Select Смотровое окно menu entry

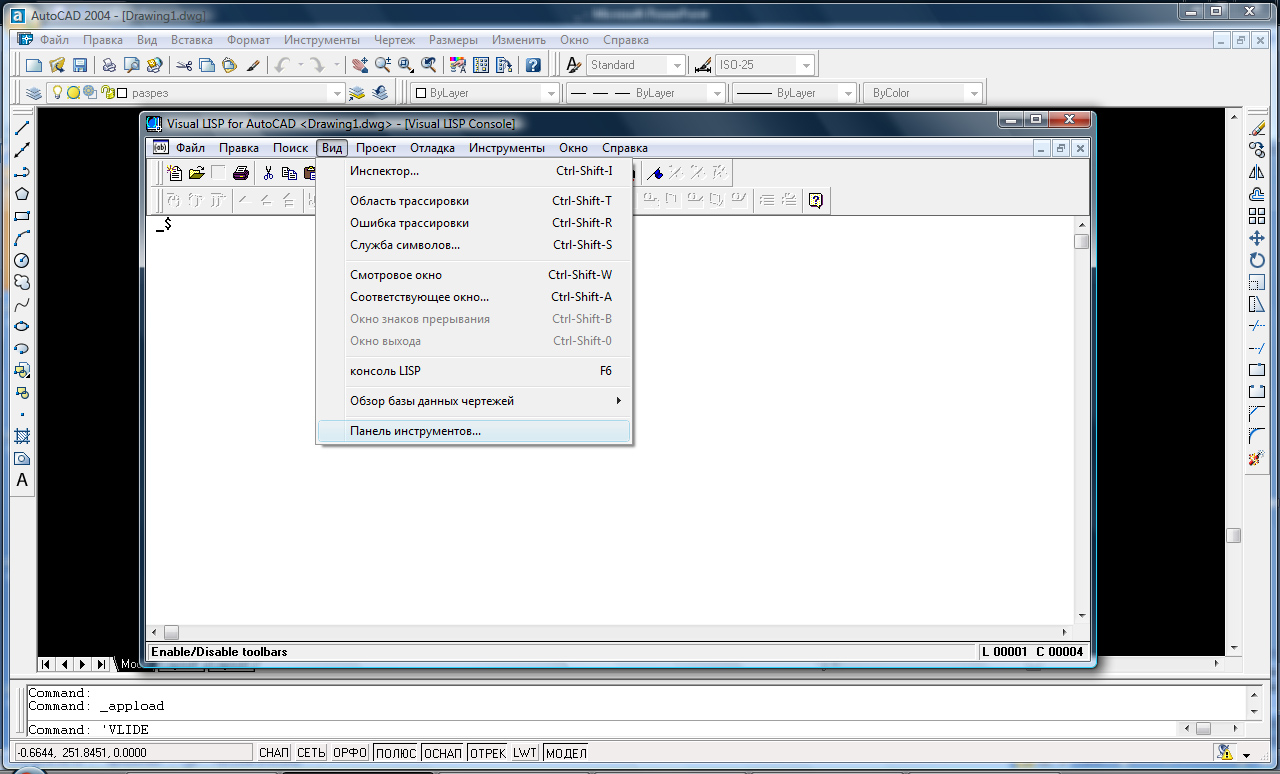tap(475, 275)
